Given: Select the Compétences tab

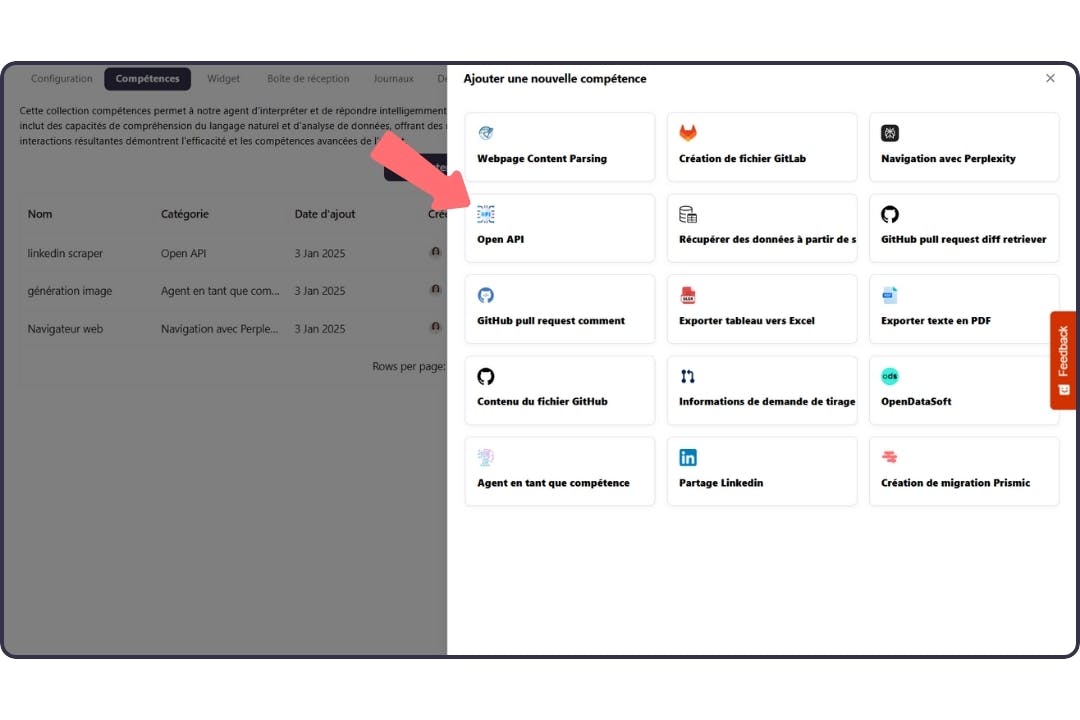Looking at the screenshot, I should (x=147, y=79).
